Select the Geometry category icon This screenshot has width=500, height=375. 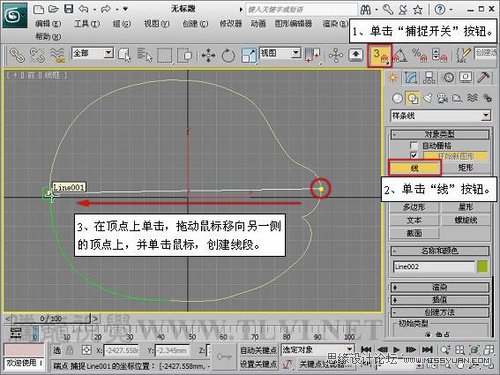[397, 98]
